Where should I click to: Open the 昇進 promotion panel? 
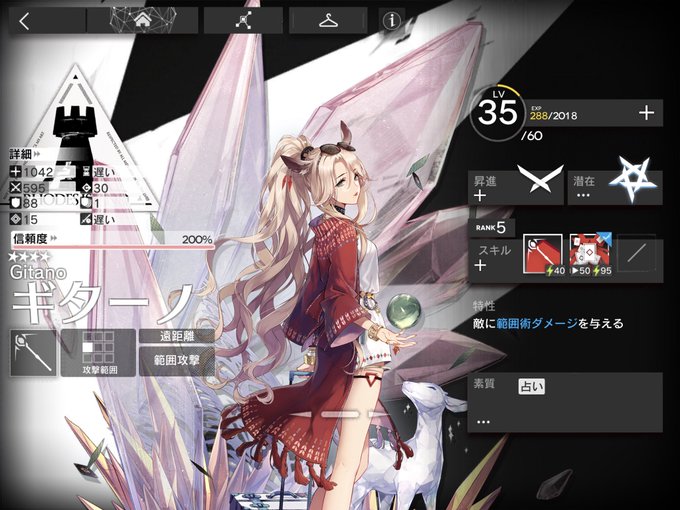pos(516,187)
